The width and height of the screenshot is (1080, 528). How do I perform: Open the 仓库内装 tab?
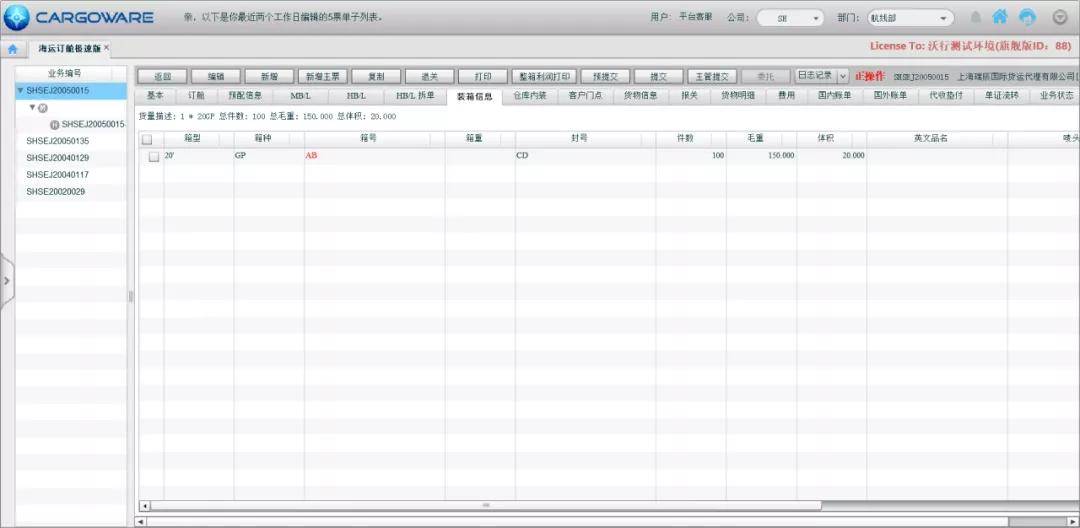click(530, 96)
